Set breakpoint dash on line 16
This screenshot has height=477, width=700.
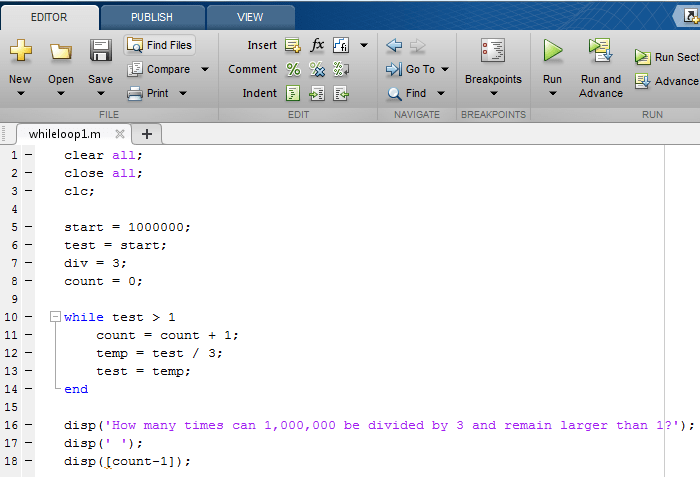click(x=29, y=425)
